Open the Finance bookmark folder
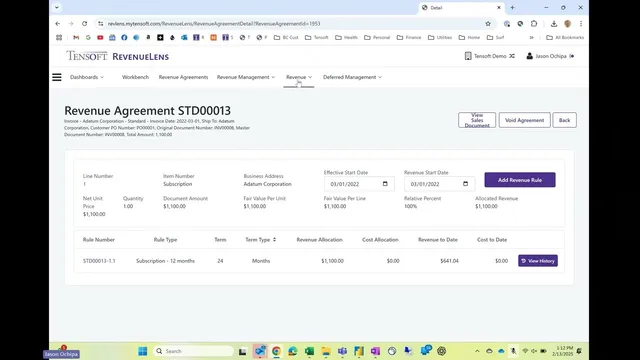640x360 pixels. pos(409,37)
